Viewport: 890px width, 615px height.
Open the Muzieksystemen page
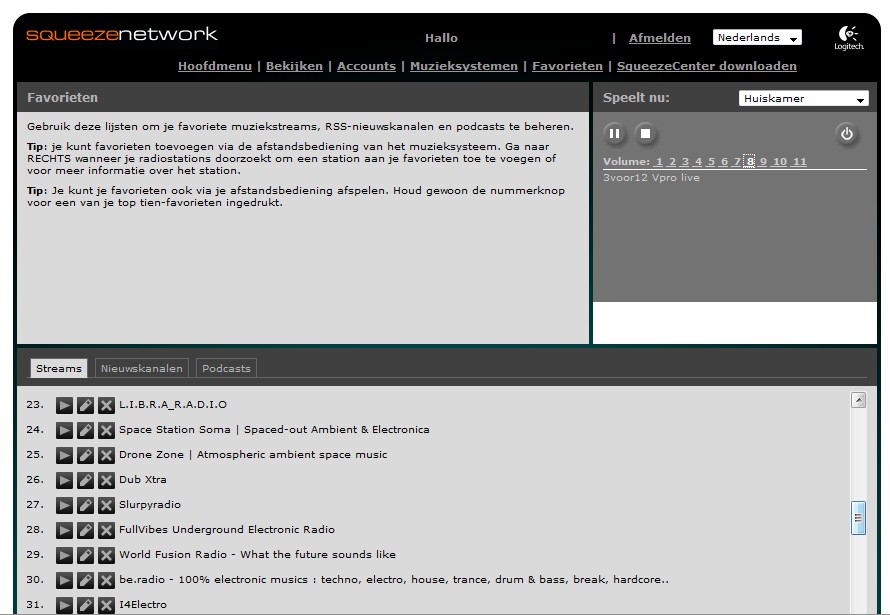point(464,66)
